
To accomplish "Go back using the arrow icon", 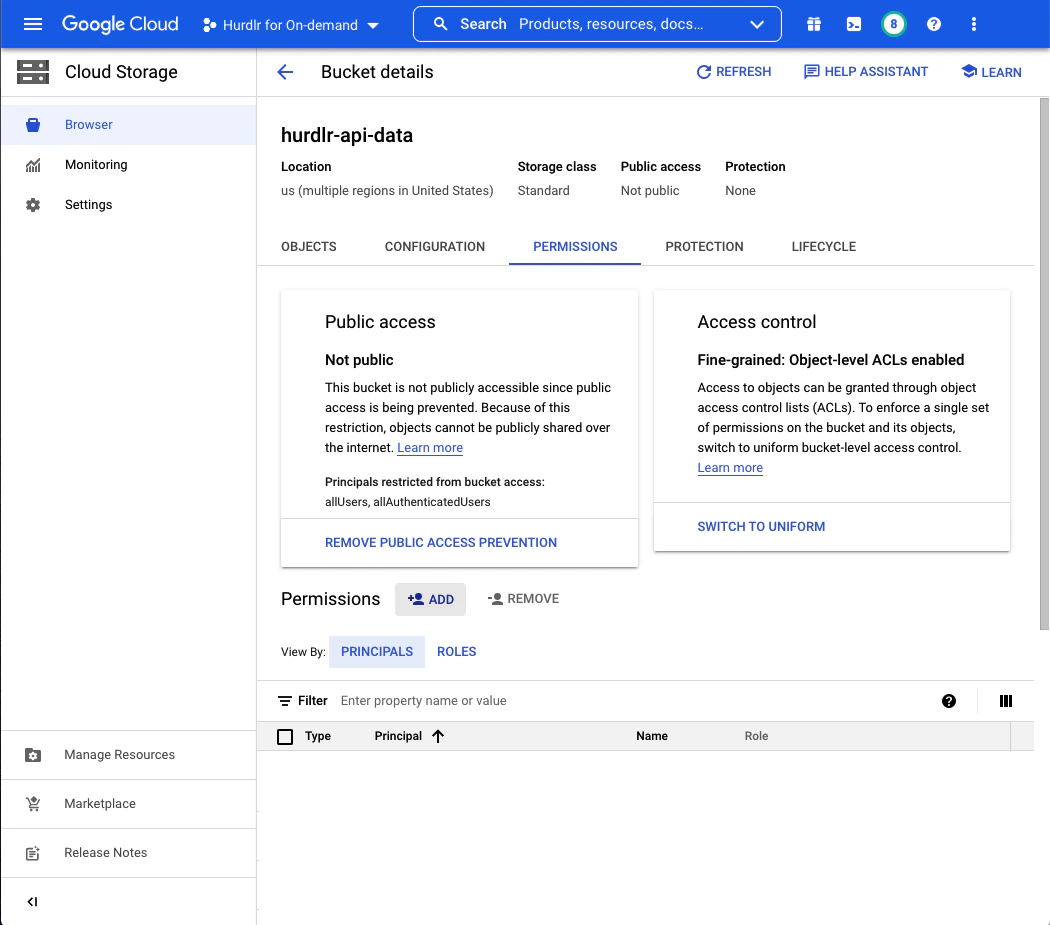I will click(x=285, y=72).
